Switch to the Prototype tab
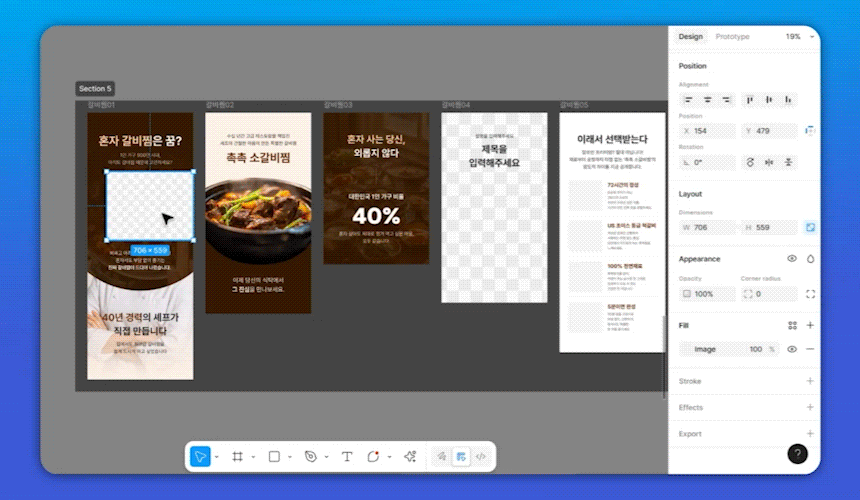Screen dimensions: 860x500 point(732,37)
